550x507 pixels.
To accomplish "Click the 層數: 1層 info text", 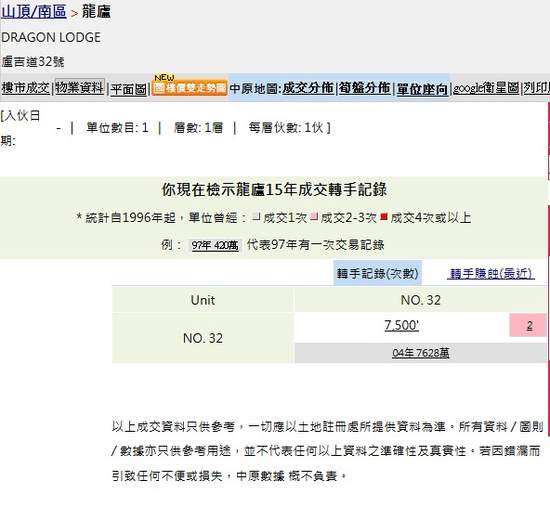I will point(198,127).
